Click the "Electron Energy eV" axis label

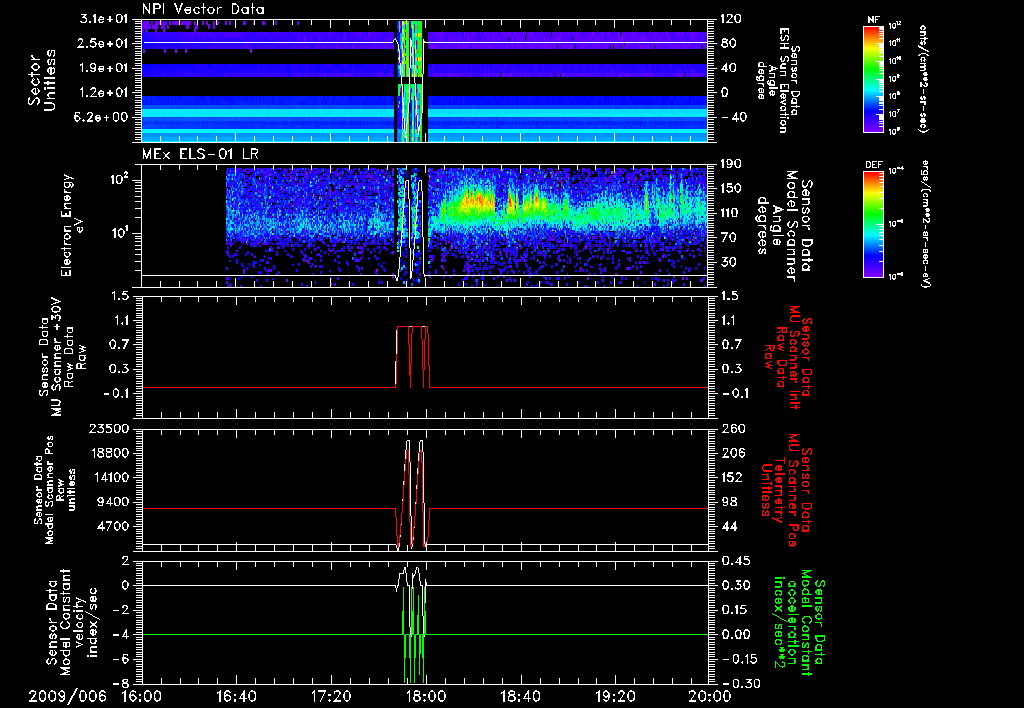73,225
